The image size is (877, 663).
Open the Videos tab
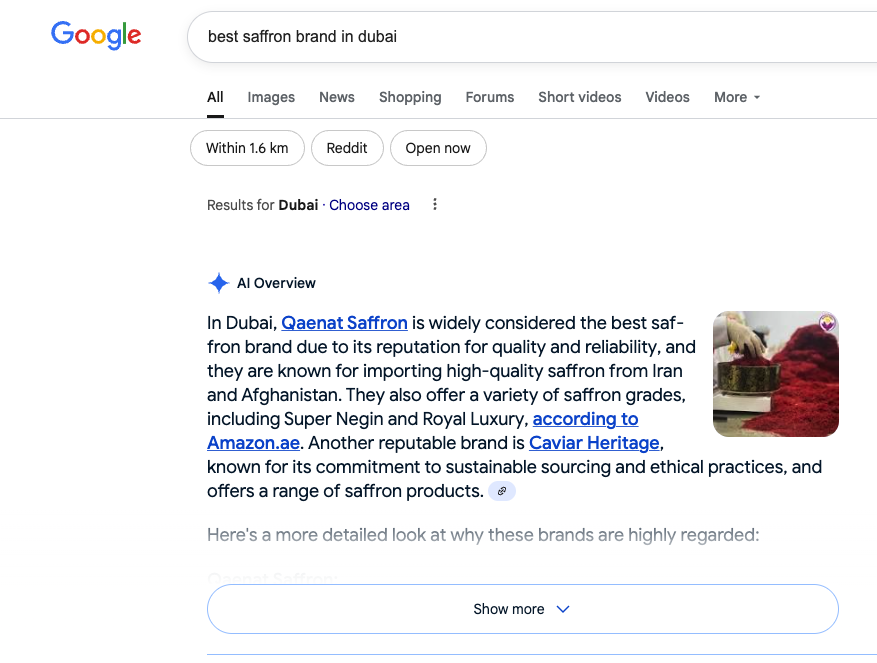667,97
